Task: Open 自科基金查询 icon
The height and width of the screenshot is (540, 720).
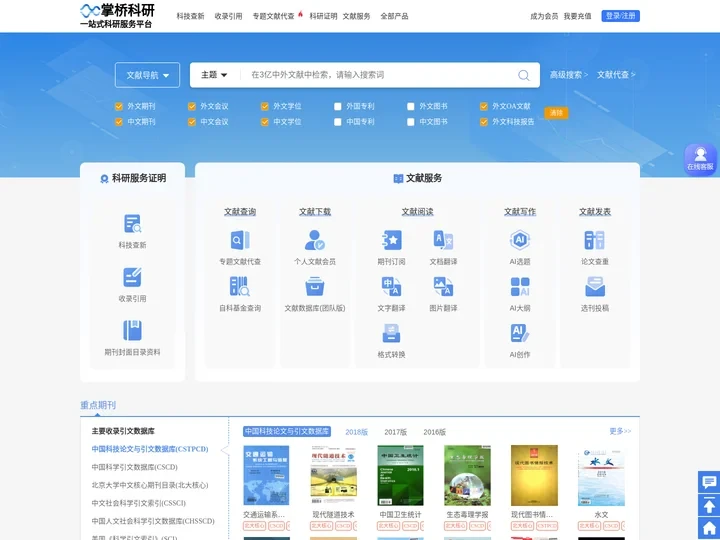Action: 240,286
